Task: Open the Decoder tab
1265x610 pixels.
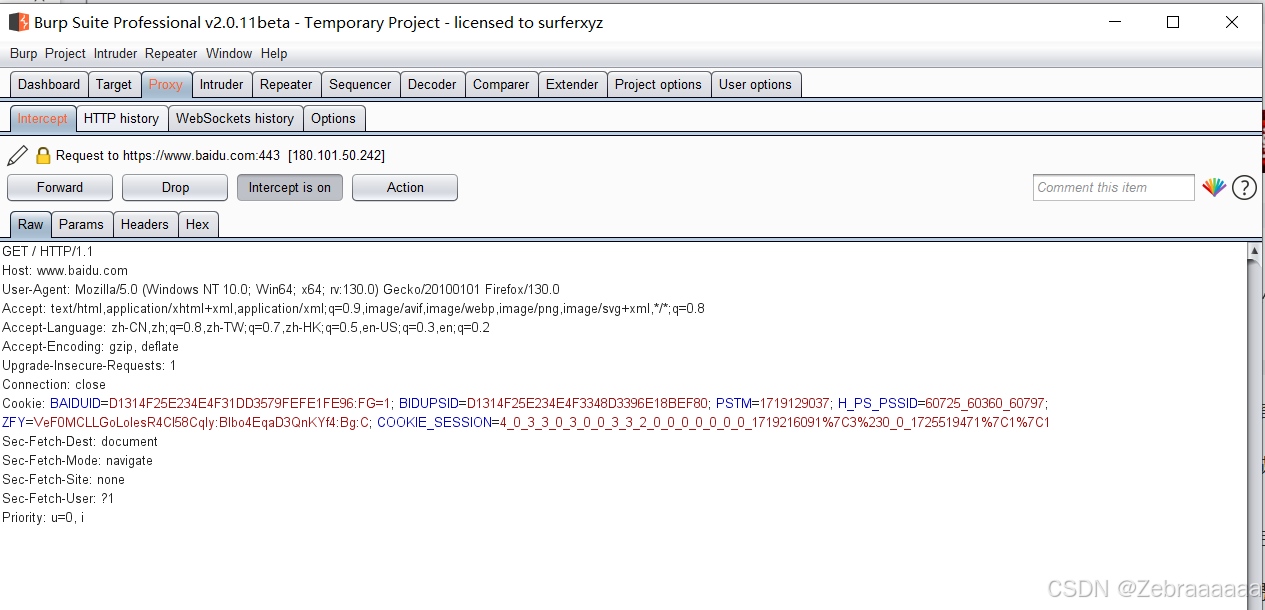Action: pos(432,84)
